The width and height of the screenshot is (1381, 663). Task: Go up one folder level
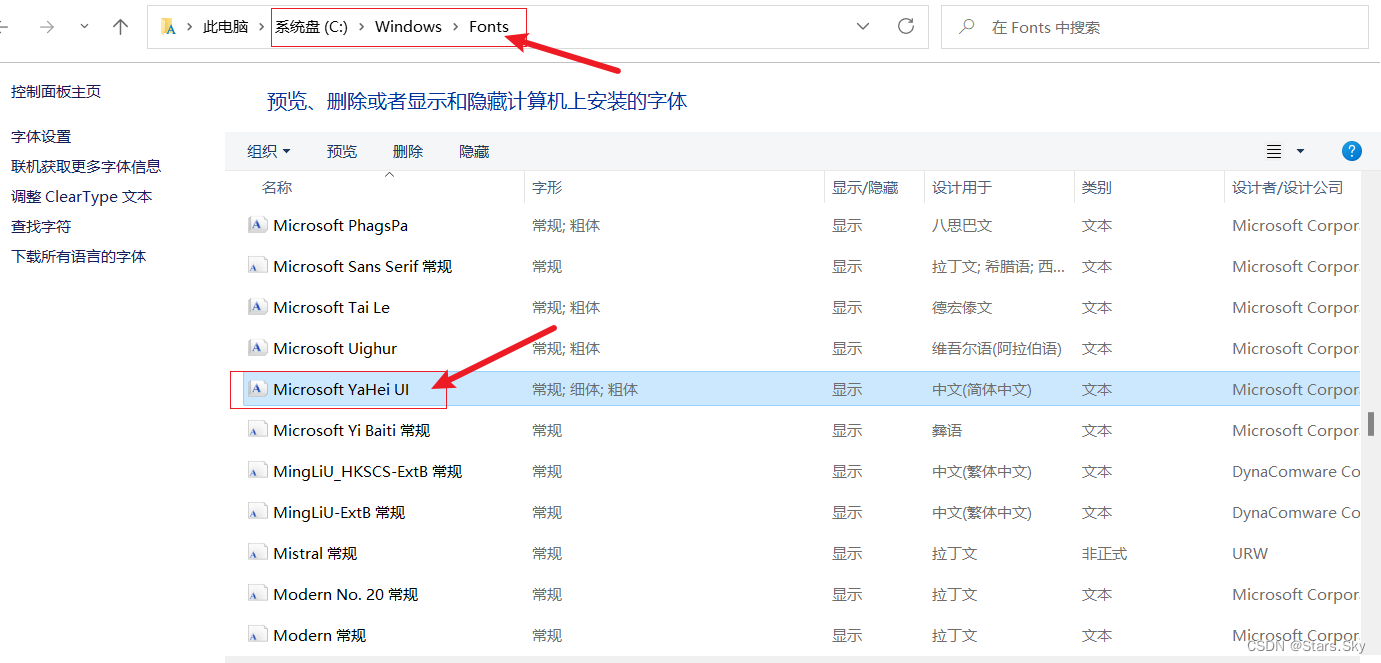click(121, 27)
